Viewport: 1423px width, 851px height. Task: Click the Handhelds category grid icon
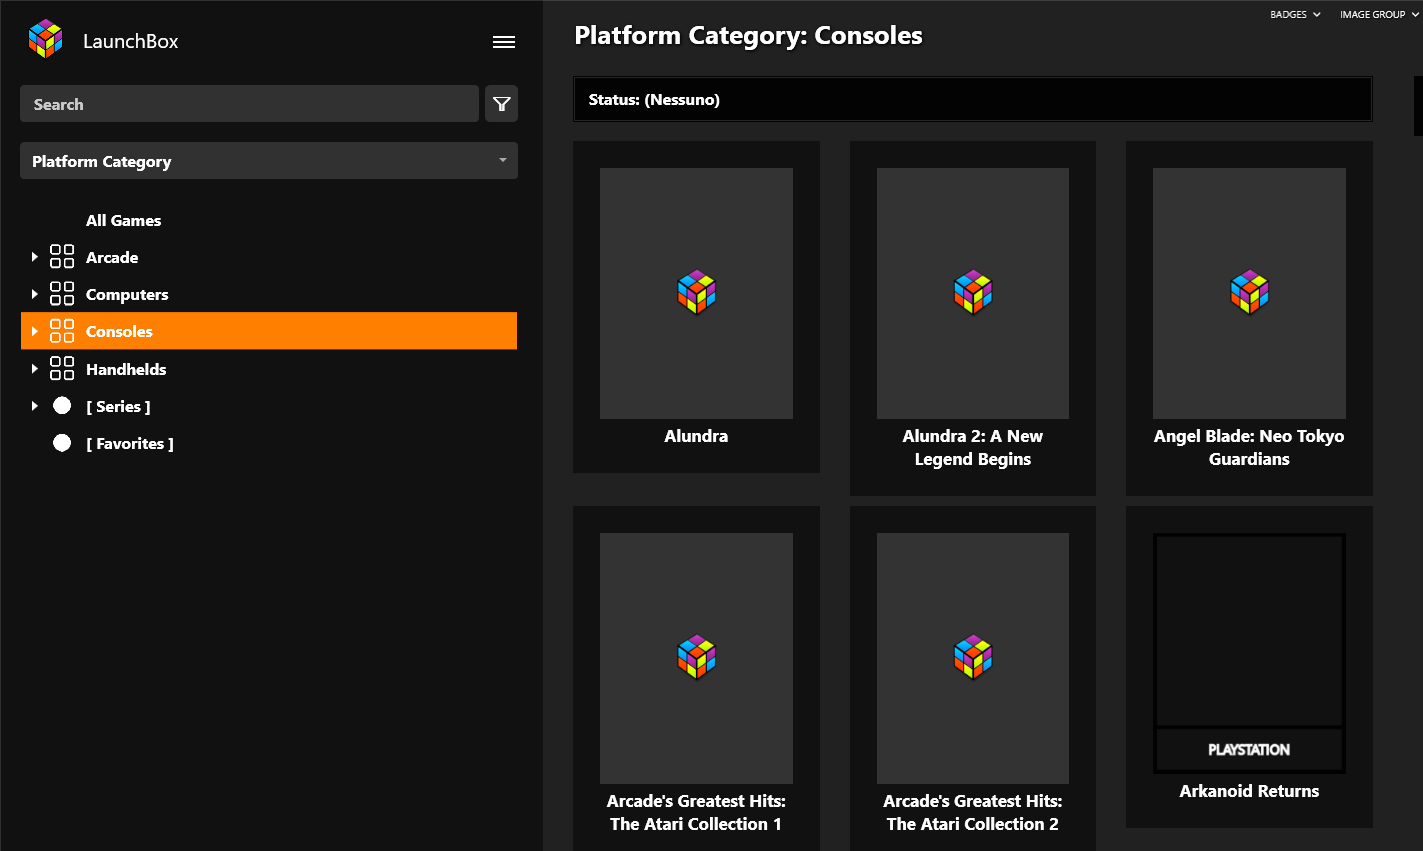pos(62,369)
